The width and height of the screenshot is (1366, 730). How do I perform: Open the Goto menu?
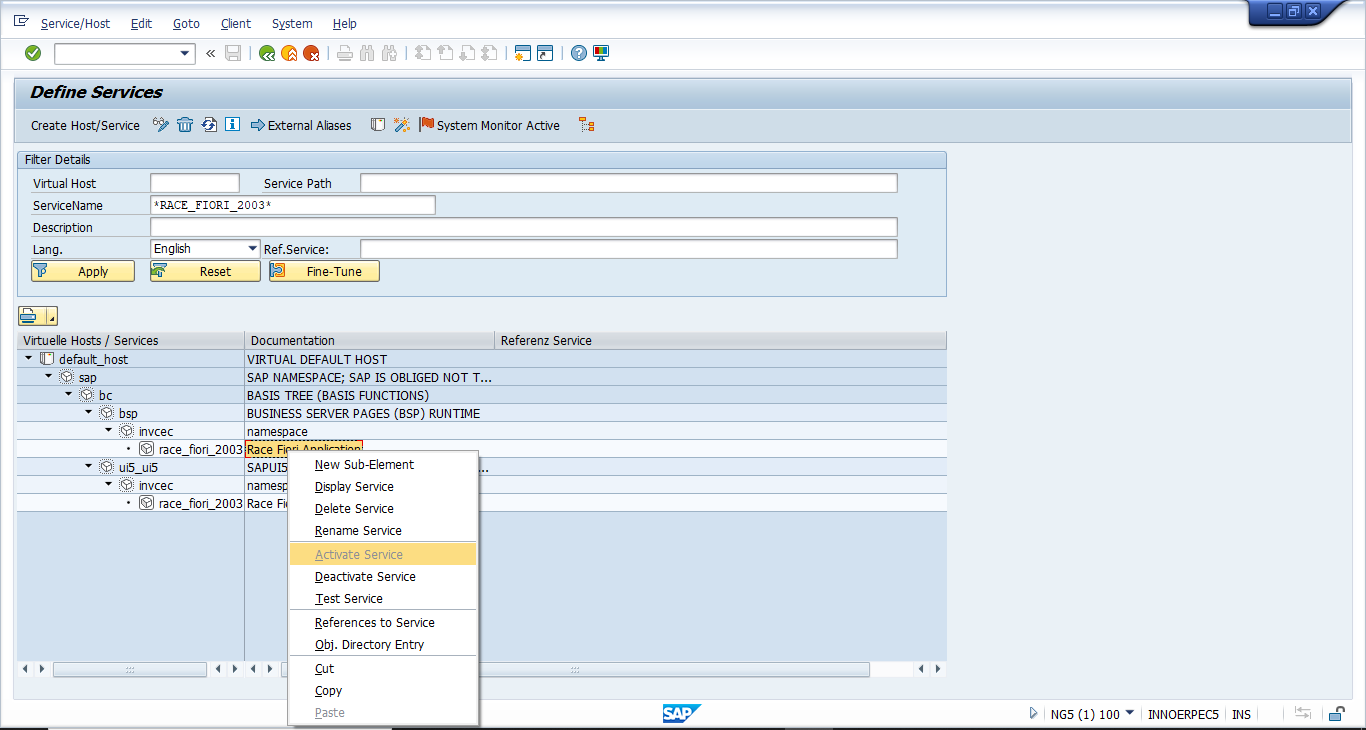pyautogui.click(x=186, y=23)
